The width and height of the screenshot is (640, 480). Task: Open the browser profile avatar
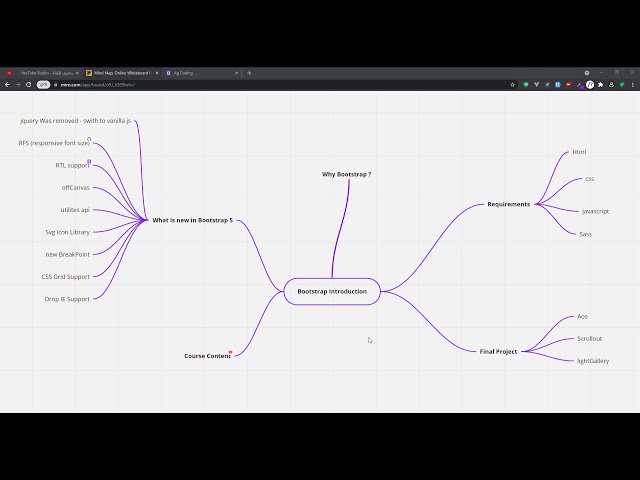[x=611, y=84]
